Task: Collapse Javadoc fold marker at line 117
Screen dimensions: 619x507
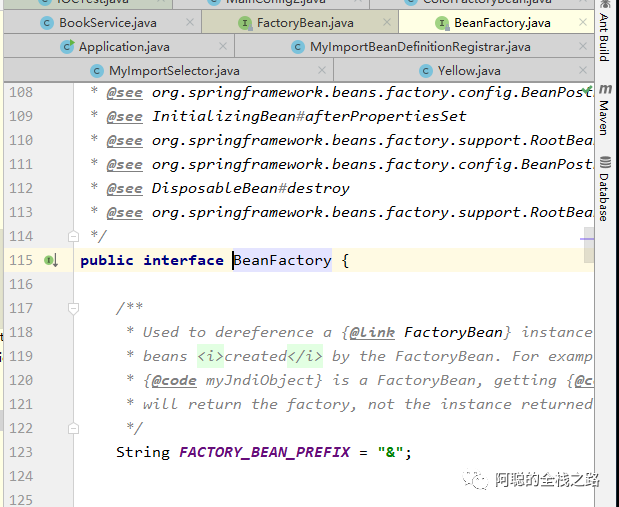Action: [x=73, y=308]
